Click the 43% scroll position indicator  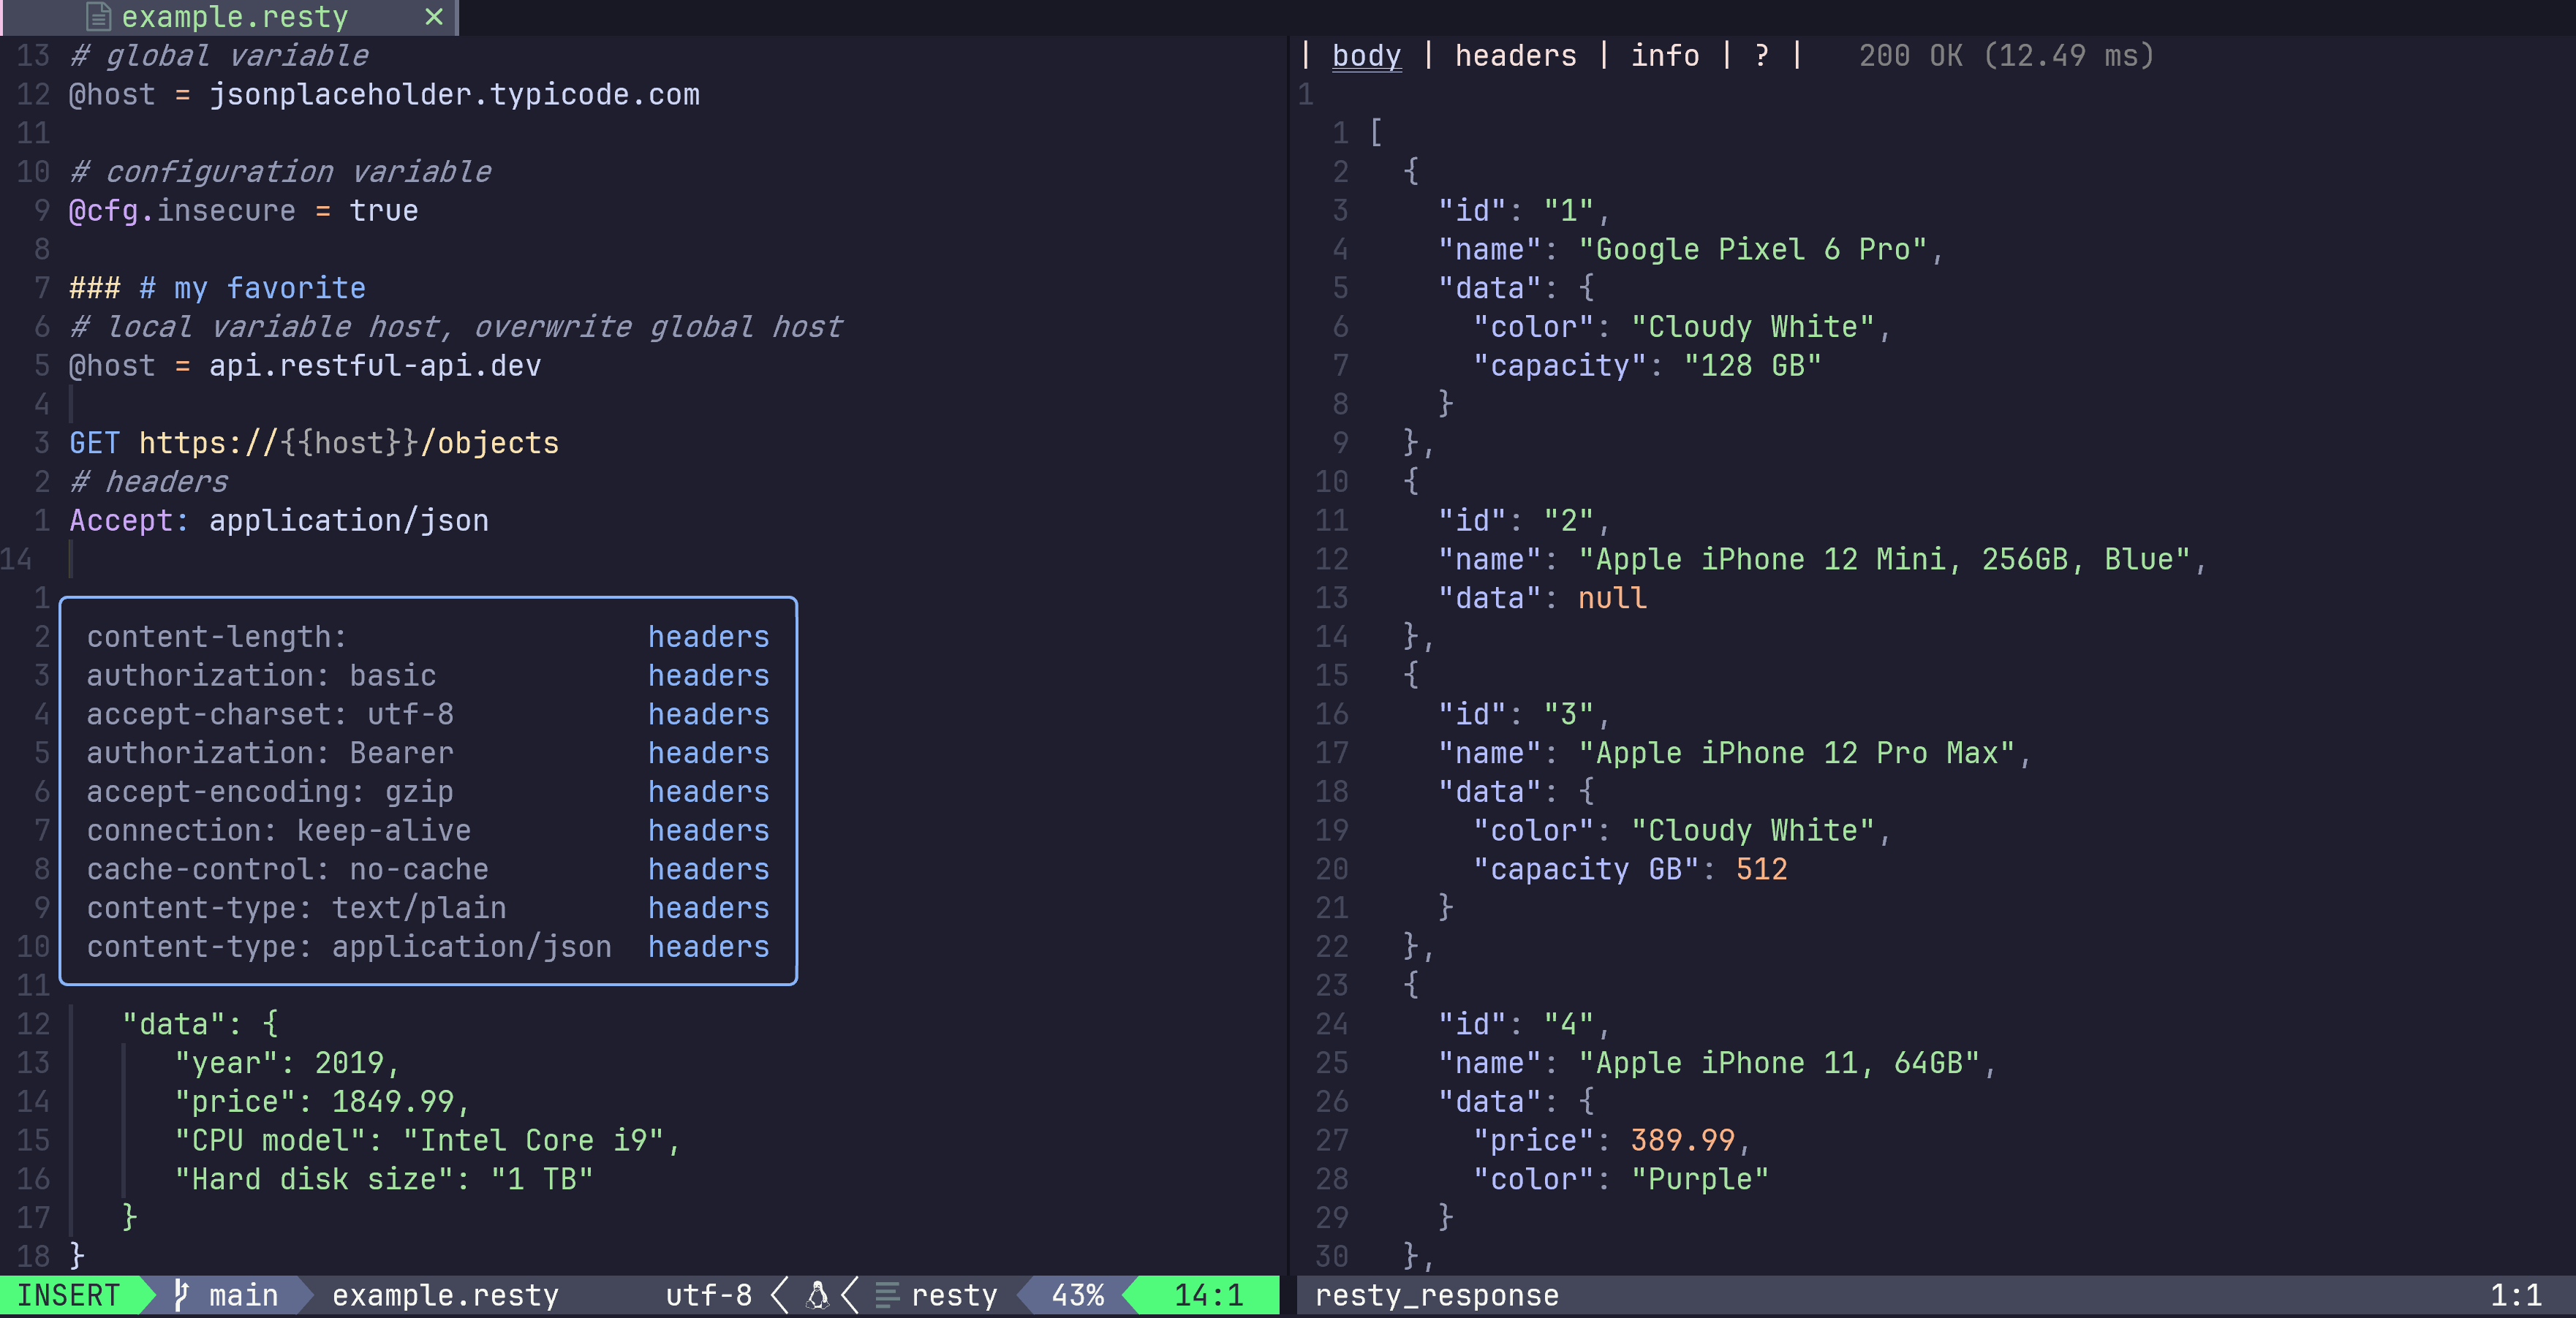1077,1295
